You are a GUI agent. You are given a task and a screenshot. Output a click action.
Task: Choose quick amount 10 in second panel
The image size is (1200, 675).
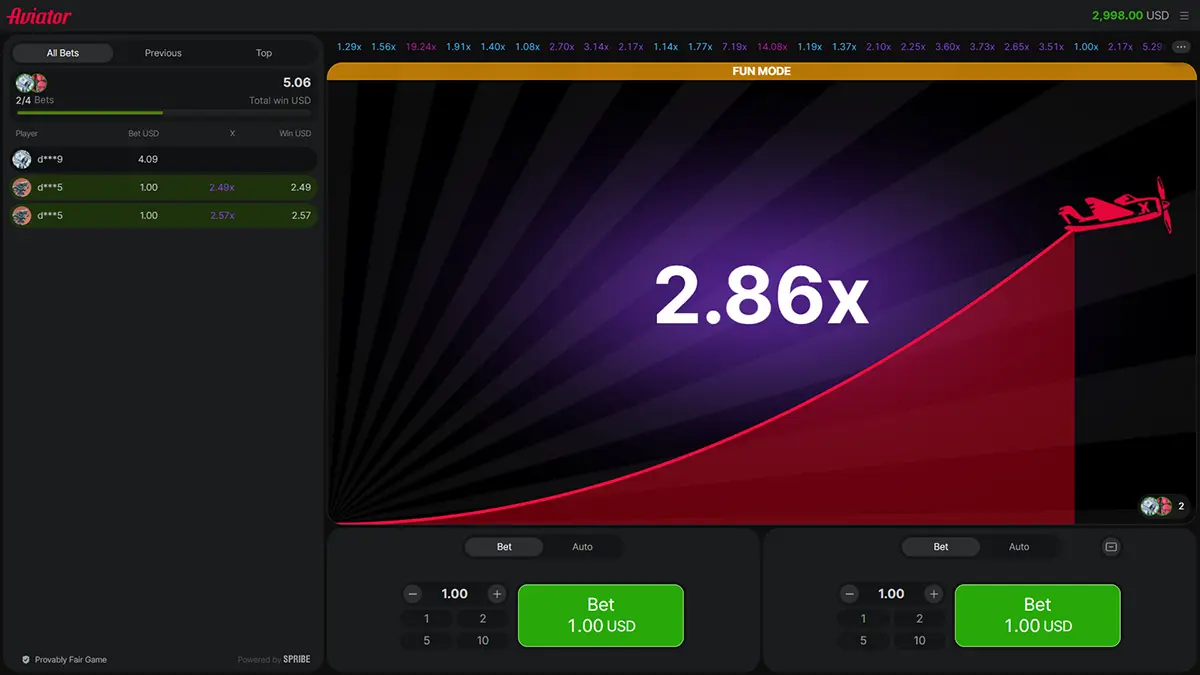(x=920, y=640)
